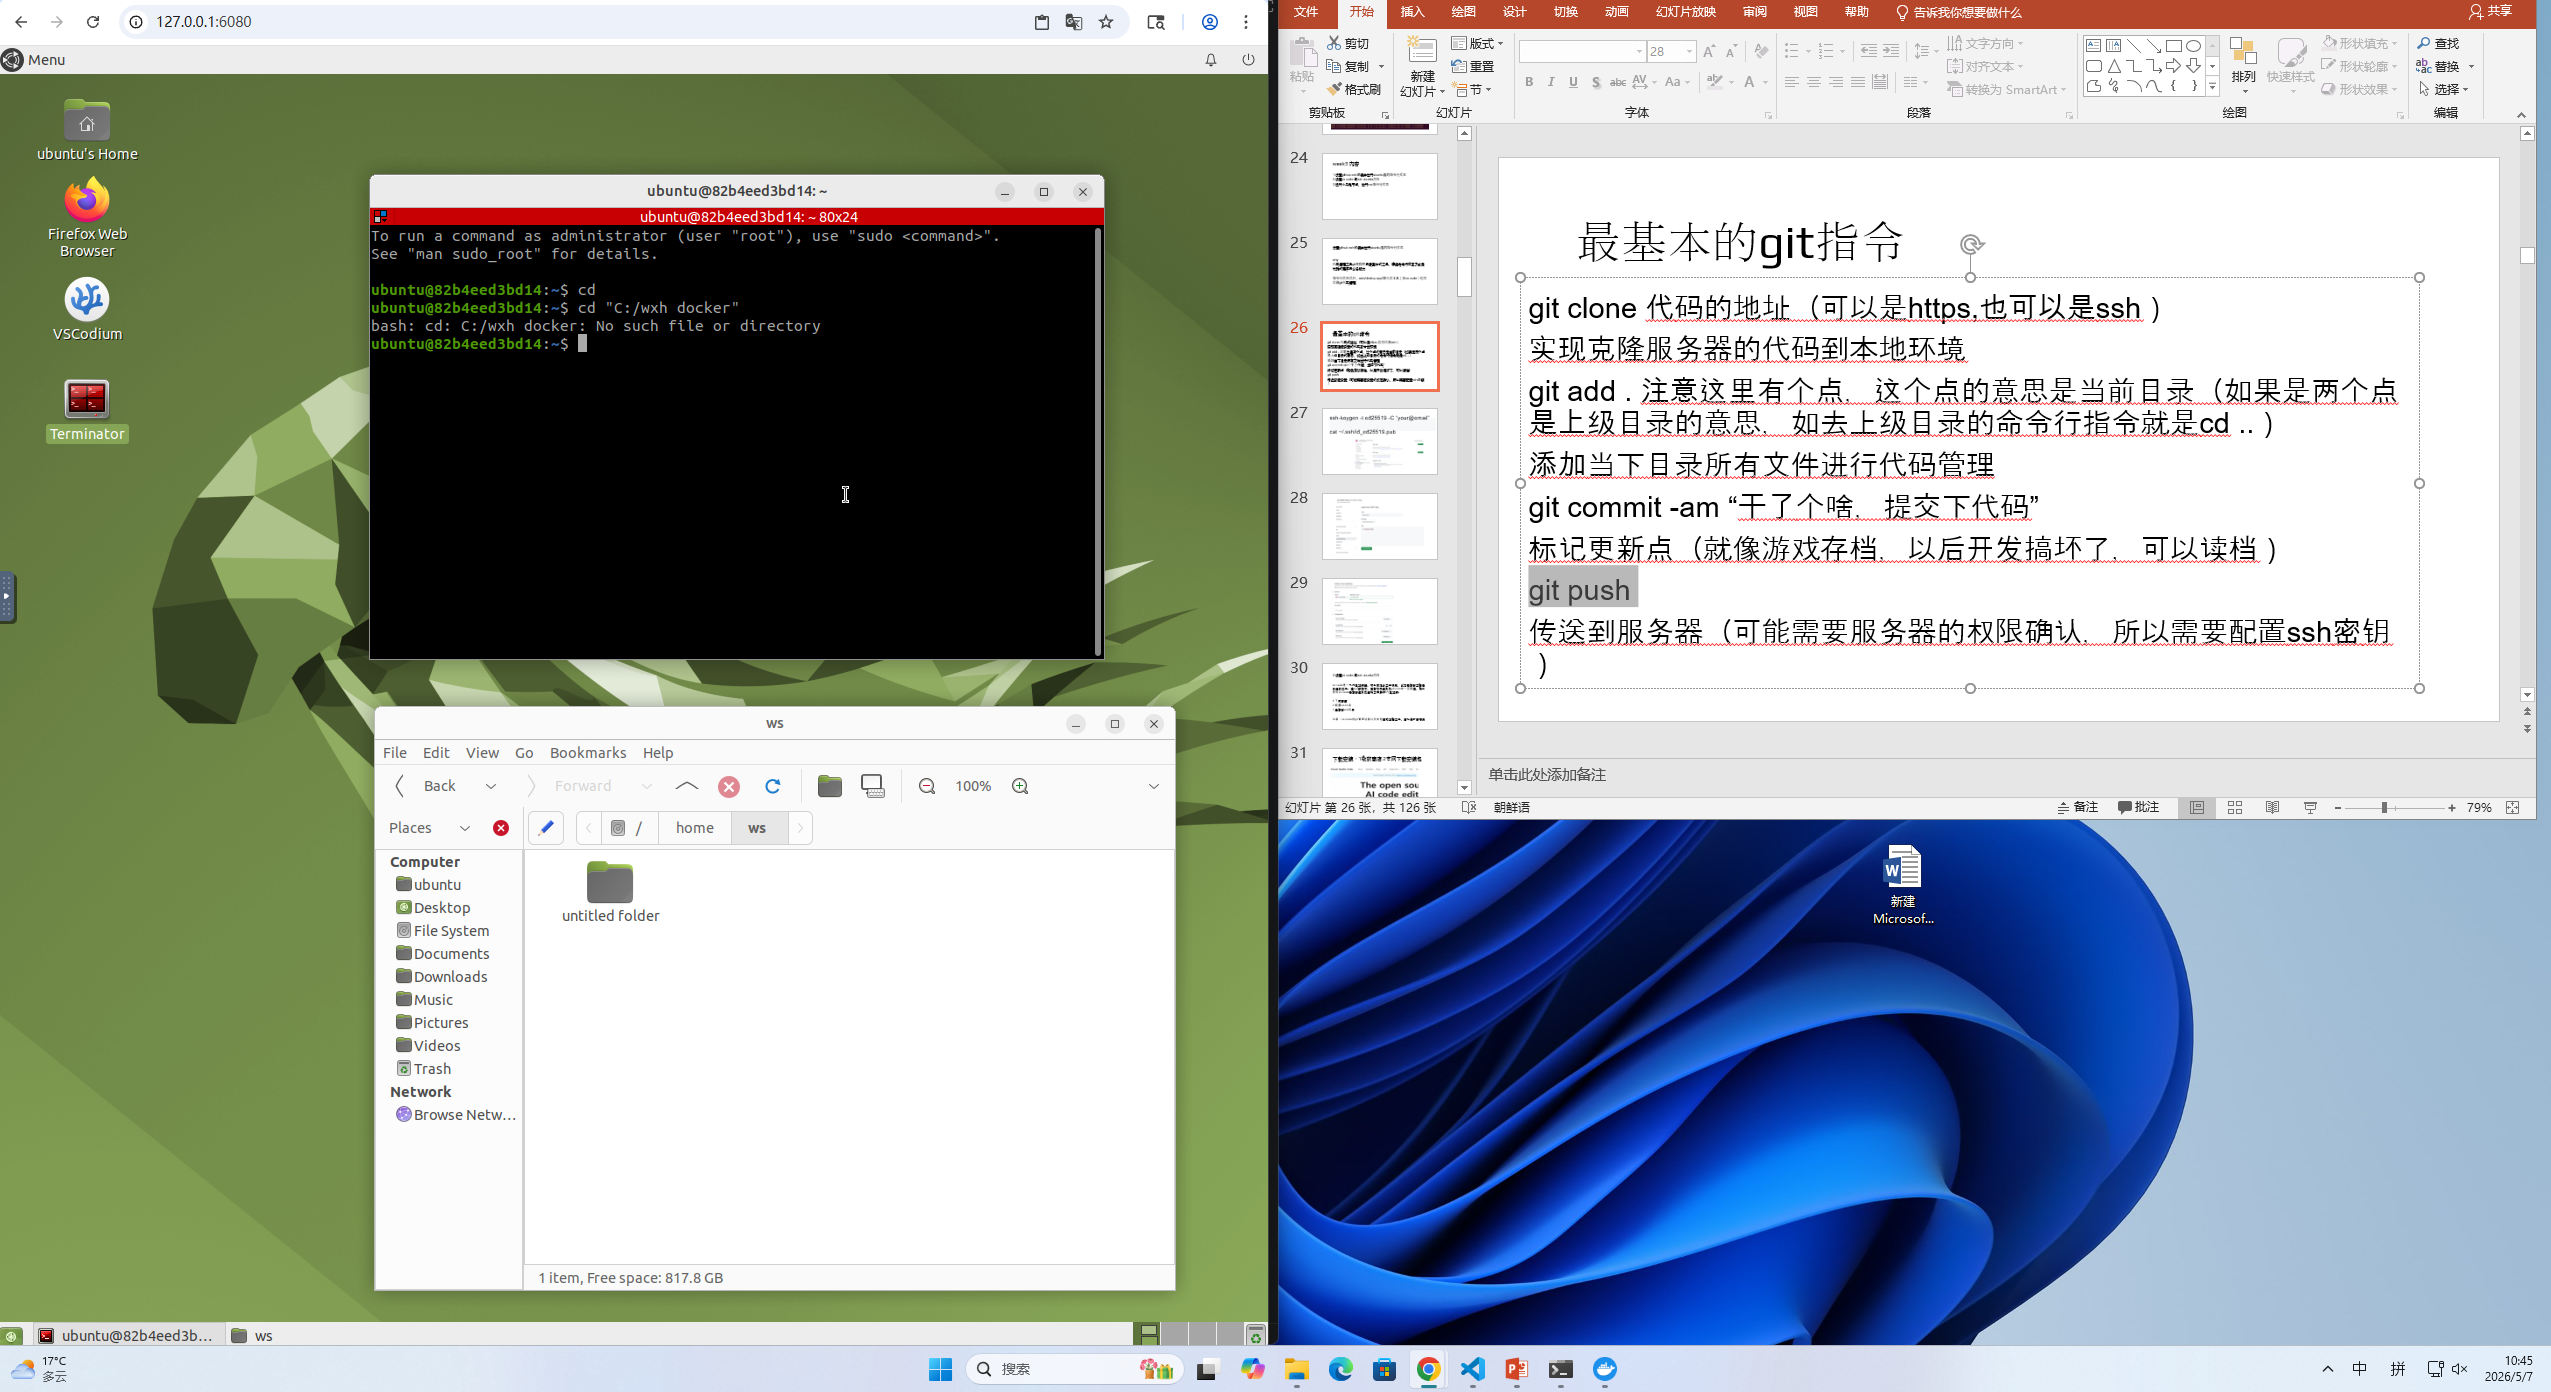2551x1392 pixels.
Task: Click the stop loading icon in file manager toolbar
Action: tap(729, 786)
